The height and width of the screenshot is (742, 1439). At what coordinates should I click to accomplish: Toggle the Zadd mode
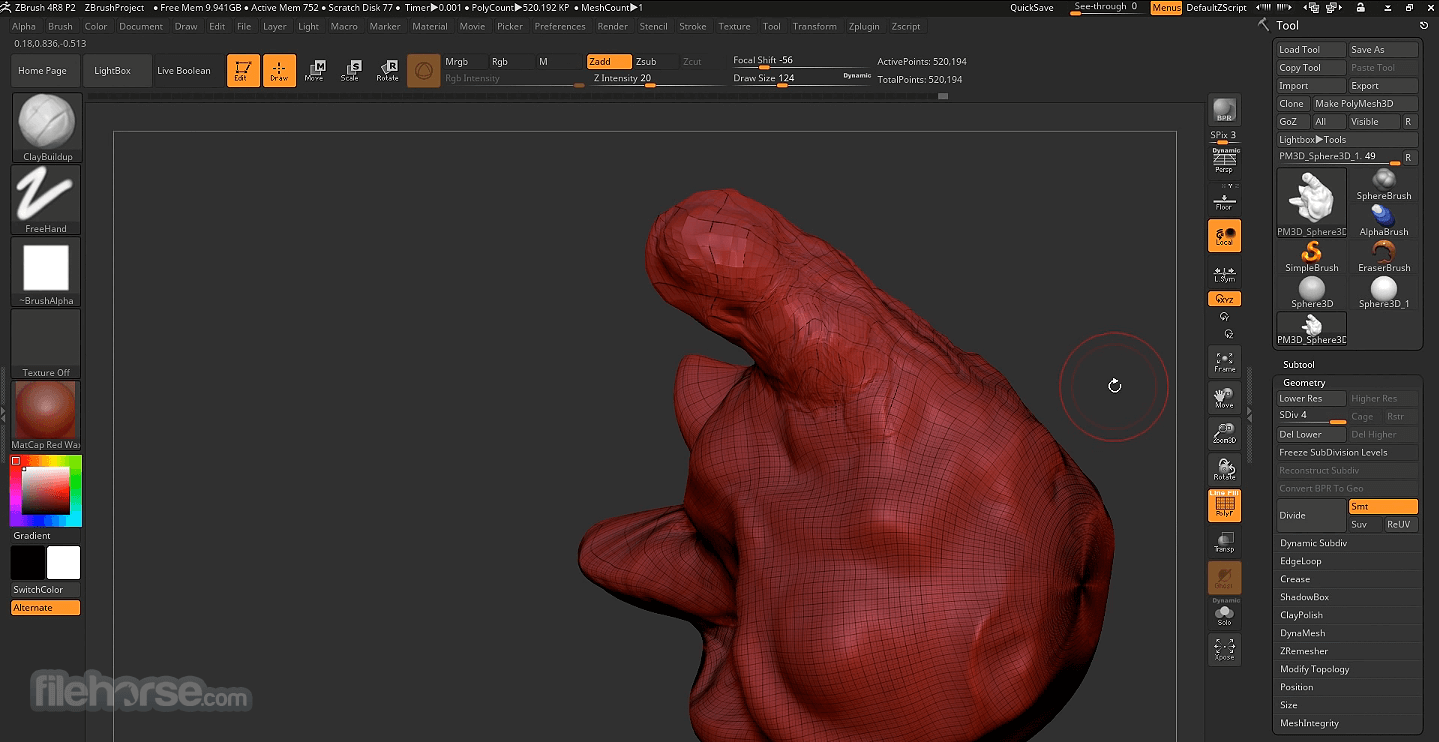click(x=609, y=62)
